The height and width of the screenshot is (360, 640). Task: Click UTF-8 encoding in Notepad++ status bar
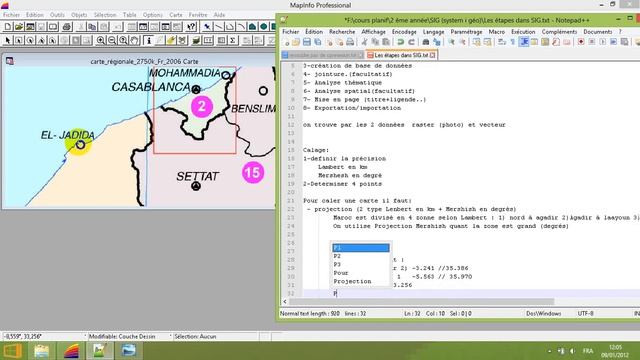(585, 313)
